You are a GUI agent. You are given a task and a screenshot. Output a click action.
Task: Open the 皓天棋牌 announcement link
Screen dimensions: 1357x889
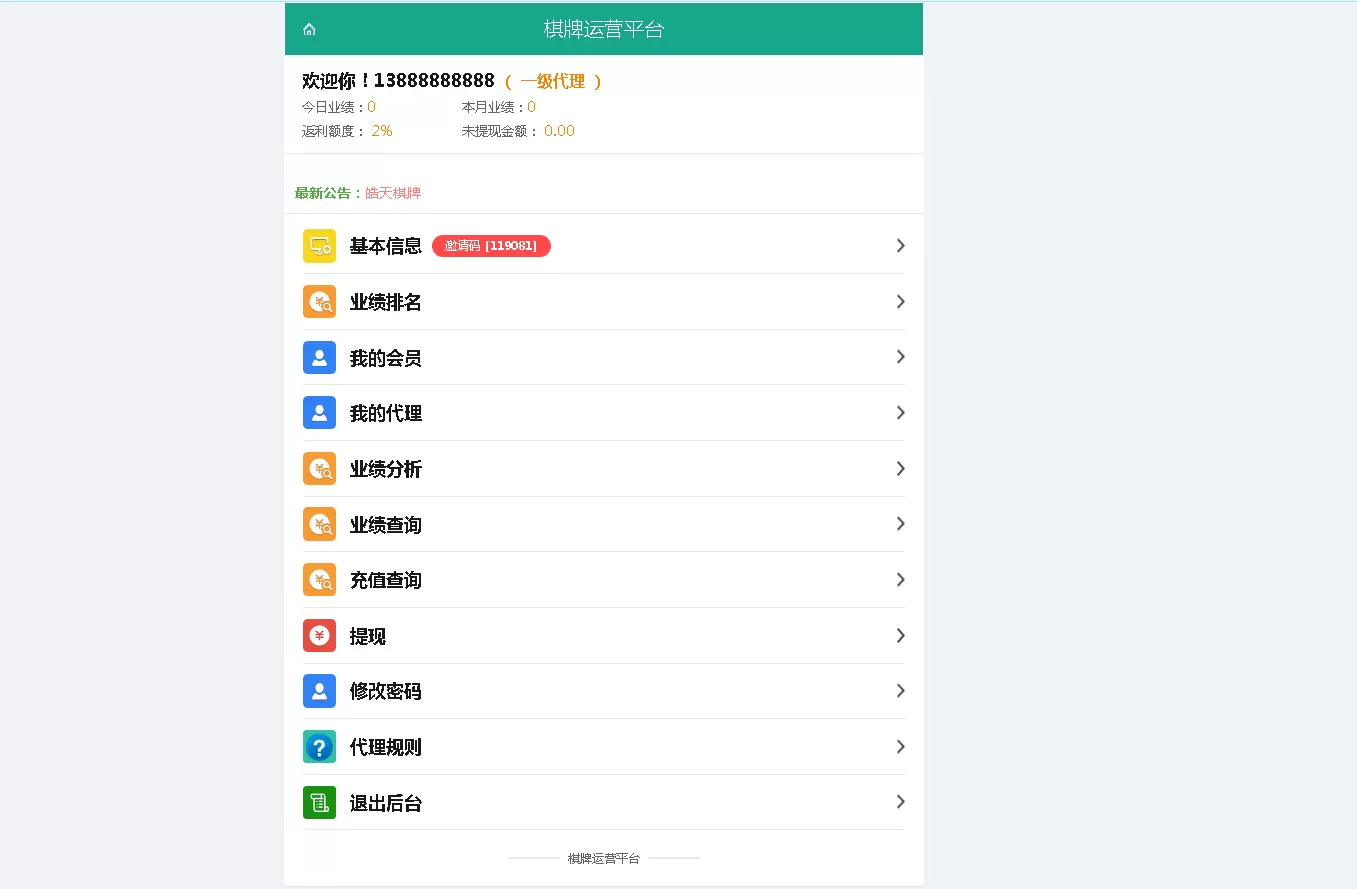[x=394, y=193]
